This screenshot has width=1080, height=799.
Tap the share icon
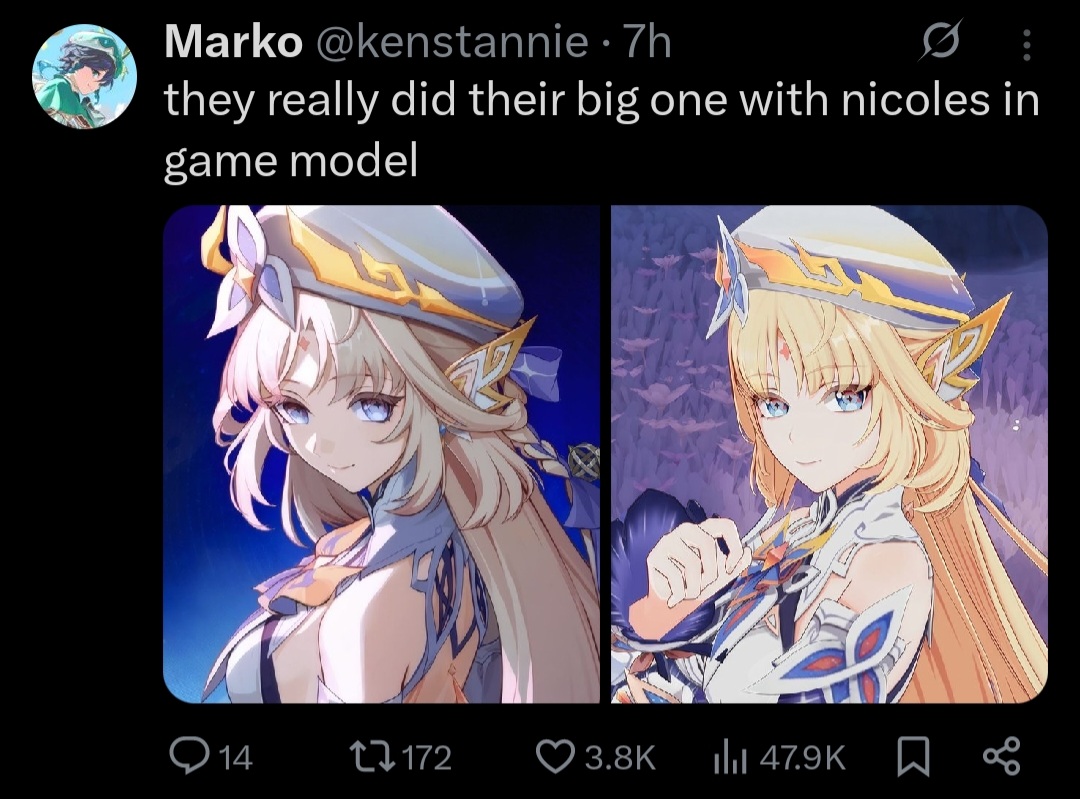coord(1001,756)
